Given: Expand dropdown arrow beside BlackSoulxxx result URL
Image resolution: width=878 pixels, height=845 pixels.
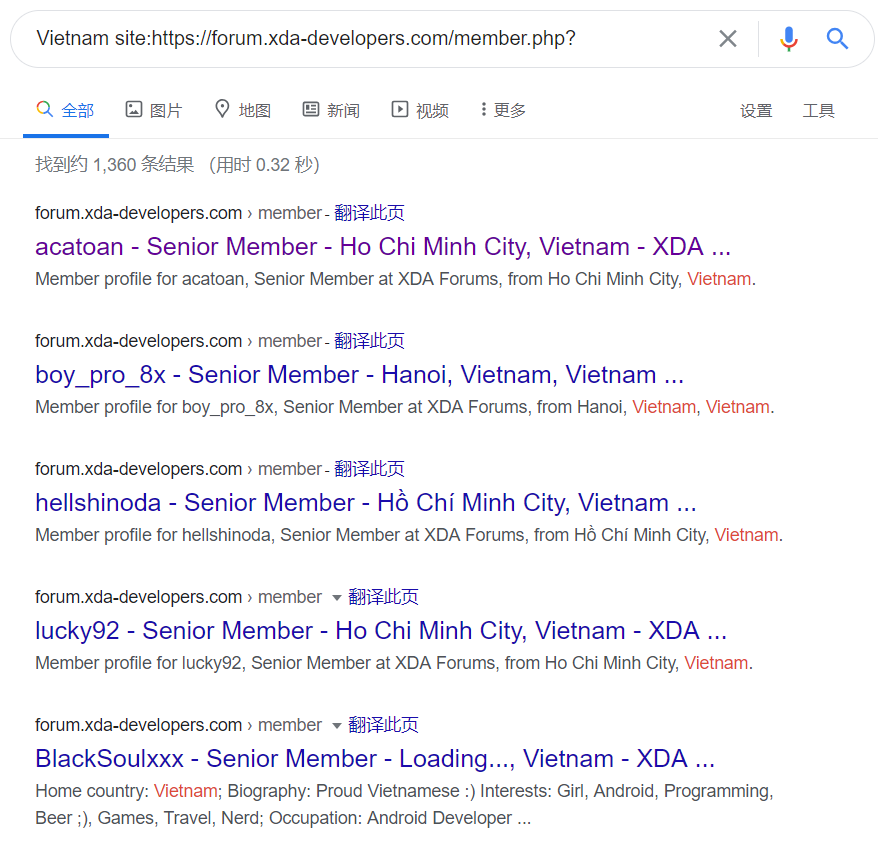Looking at the screenshot, I should click(x=337, y=726).
